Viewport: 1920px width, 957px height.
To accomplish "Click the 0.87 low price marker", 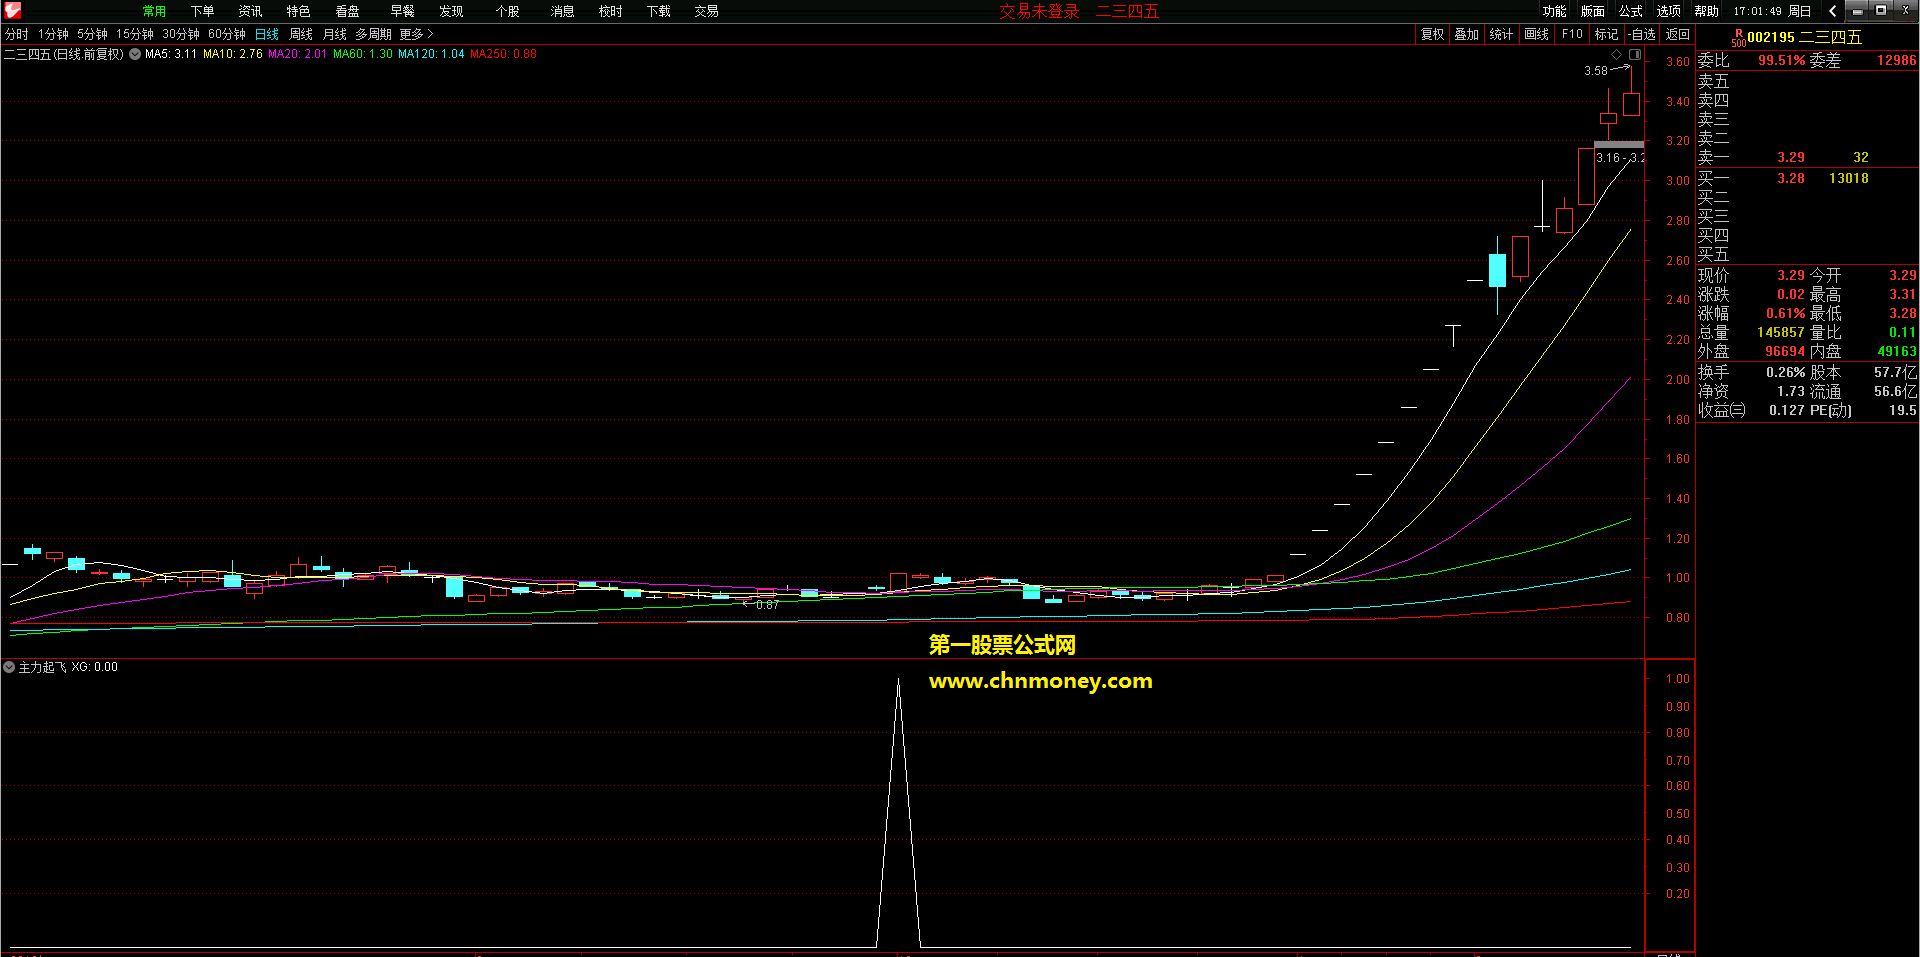I will tap(767, 605).
